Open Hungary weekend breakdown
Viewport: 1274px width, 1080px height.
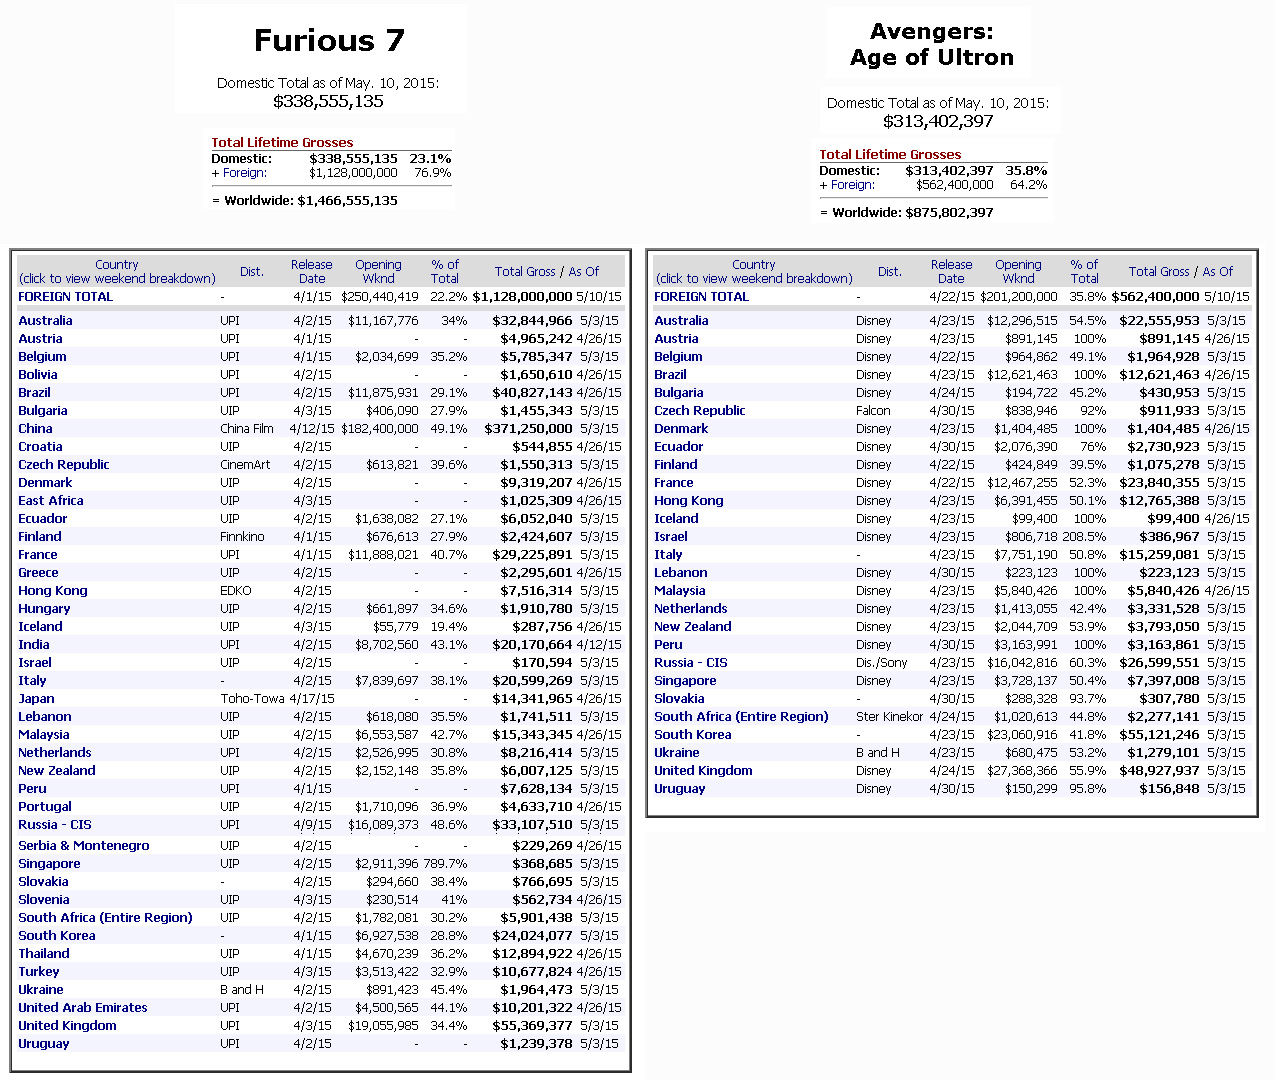(44, 609)
